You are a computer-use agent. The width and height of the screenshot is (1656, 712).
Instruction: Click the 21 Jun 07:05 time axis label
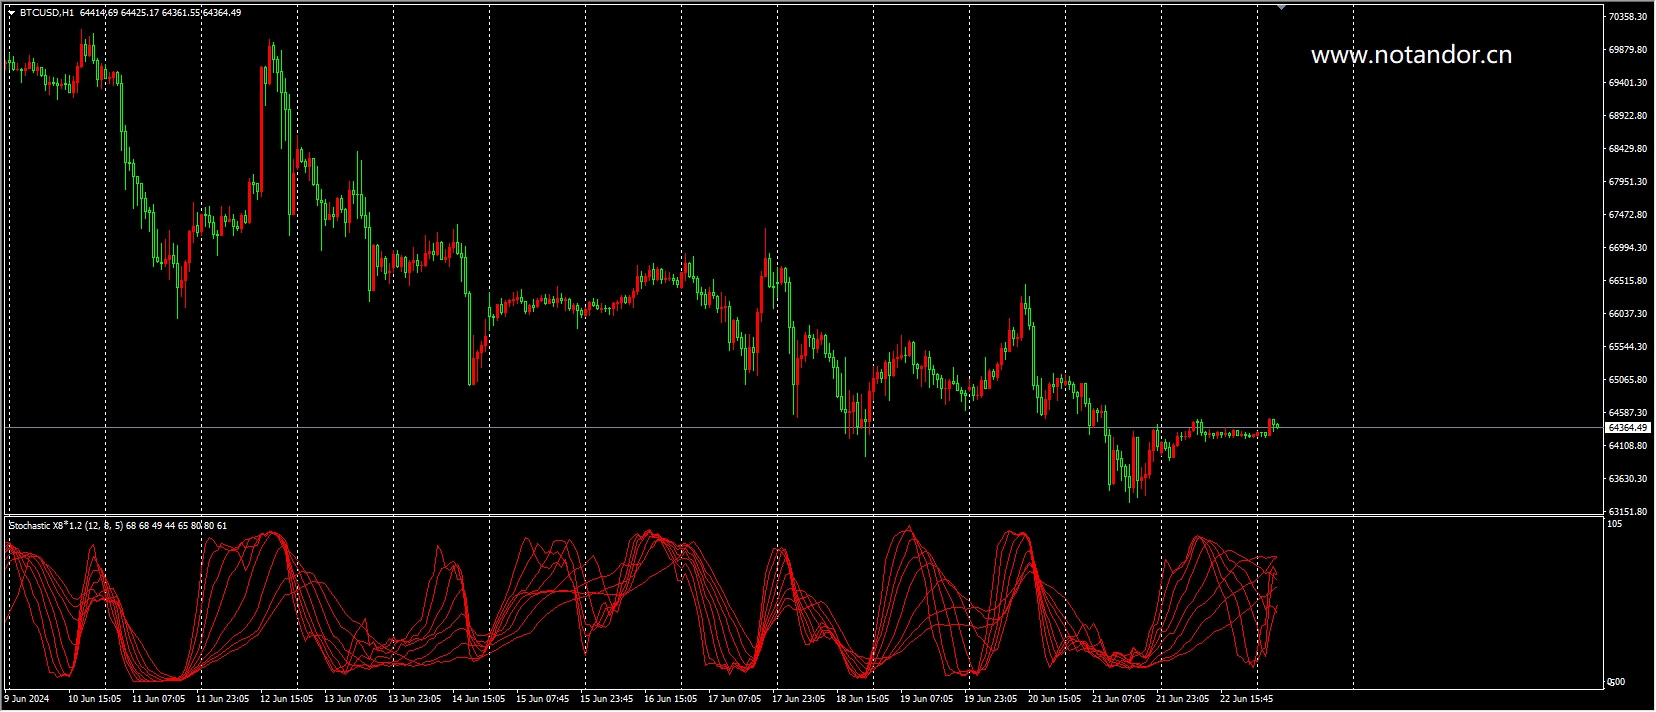(1119, 699)
